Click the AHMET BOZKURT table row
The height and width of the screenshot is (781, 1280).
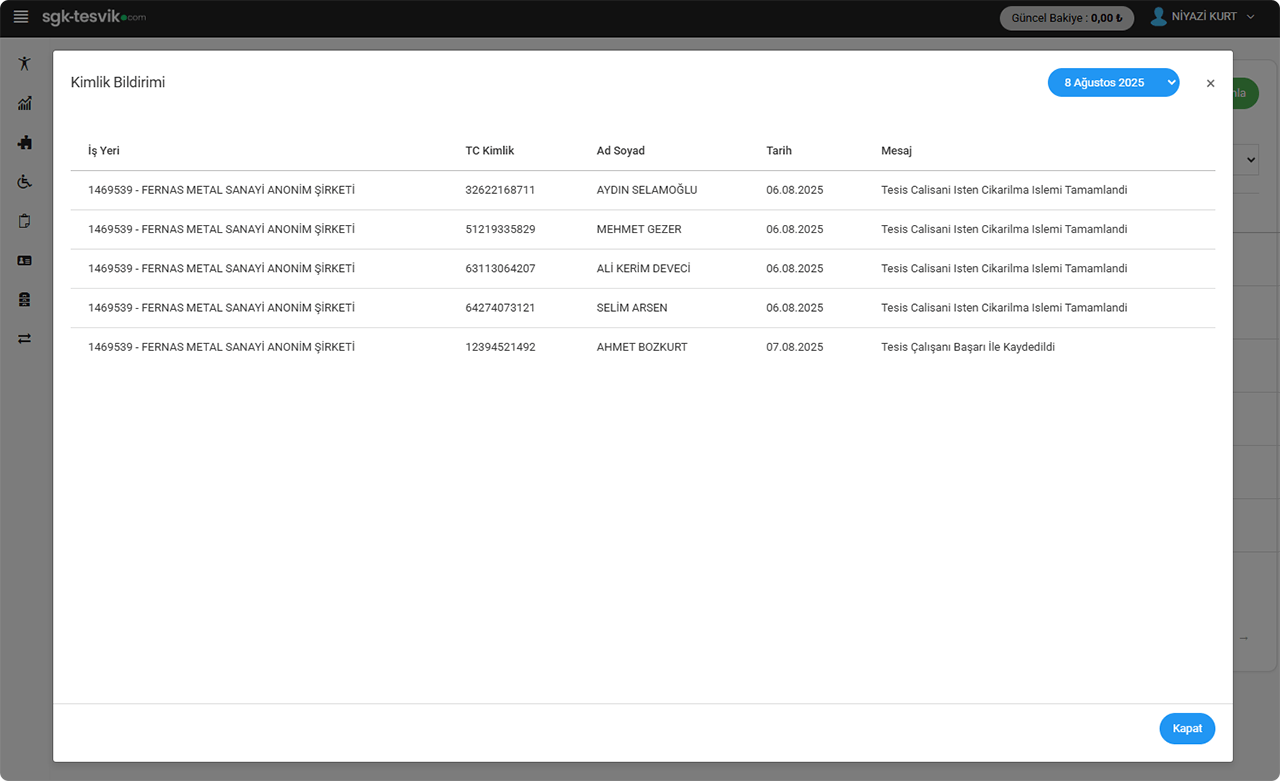642,347
